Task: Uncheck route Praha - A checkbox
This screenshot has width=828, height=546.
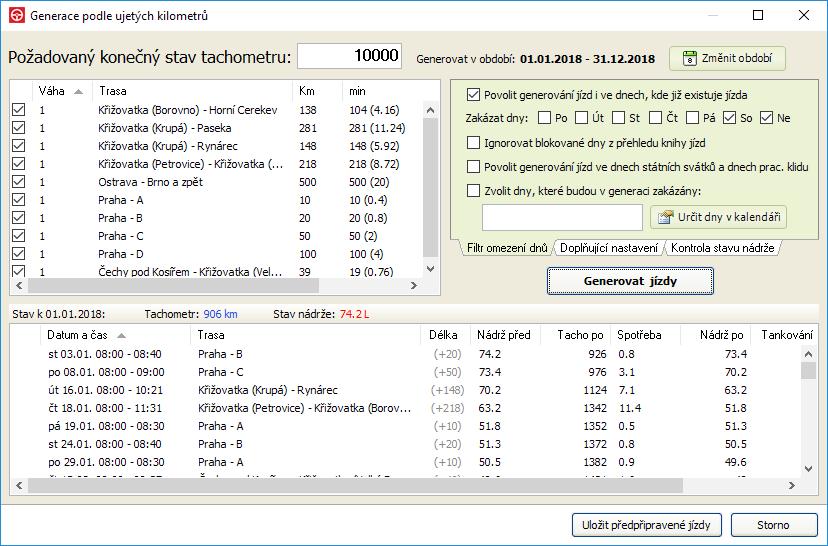Action: (18, 200)
